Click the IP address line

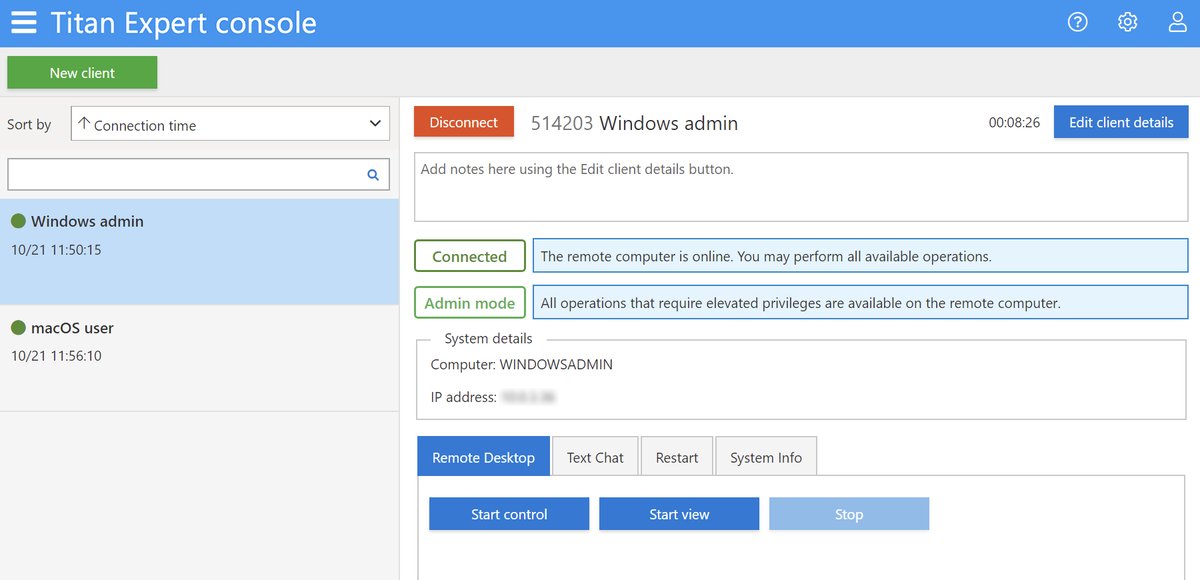493,397
